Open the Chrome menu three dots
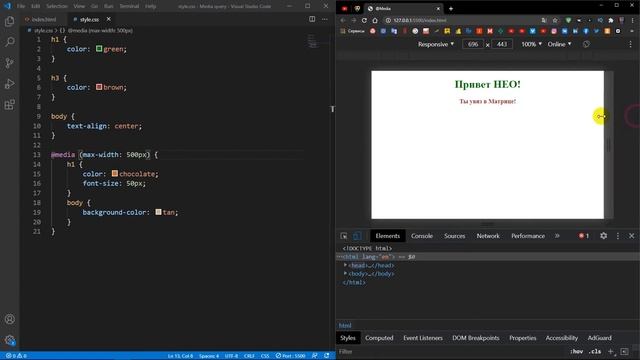The height and width of the screenshot is (360, 640). pos(633,20)
